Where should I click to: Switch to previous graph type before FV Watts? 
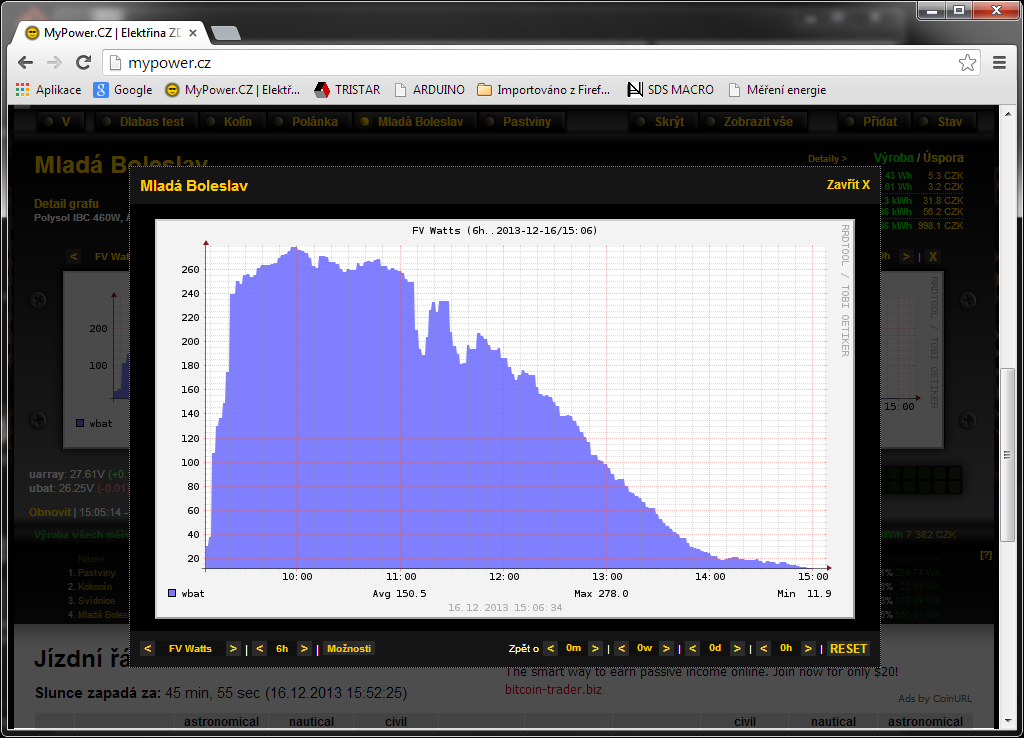click(x=148, y=648)
